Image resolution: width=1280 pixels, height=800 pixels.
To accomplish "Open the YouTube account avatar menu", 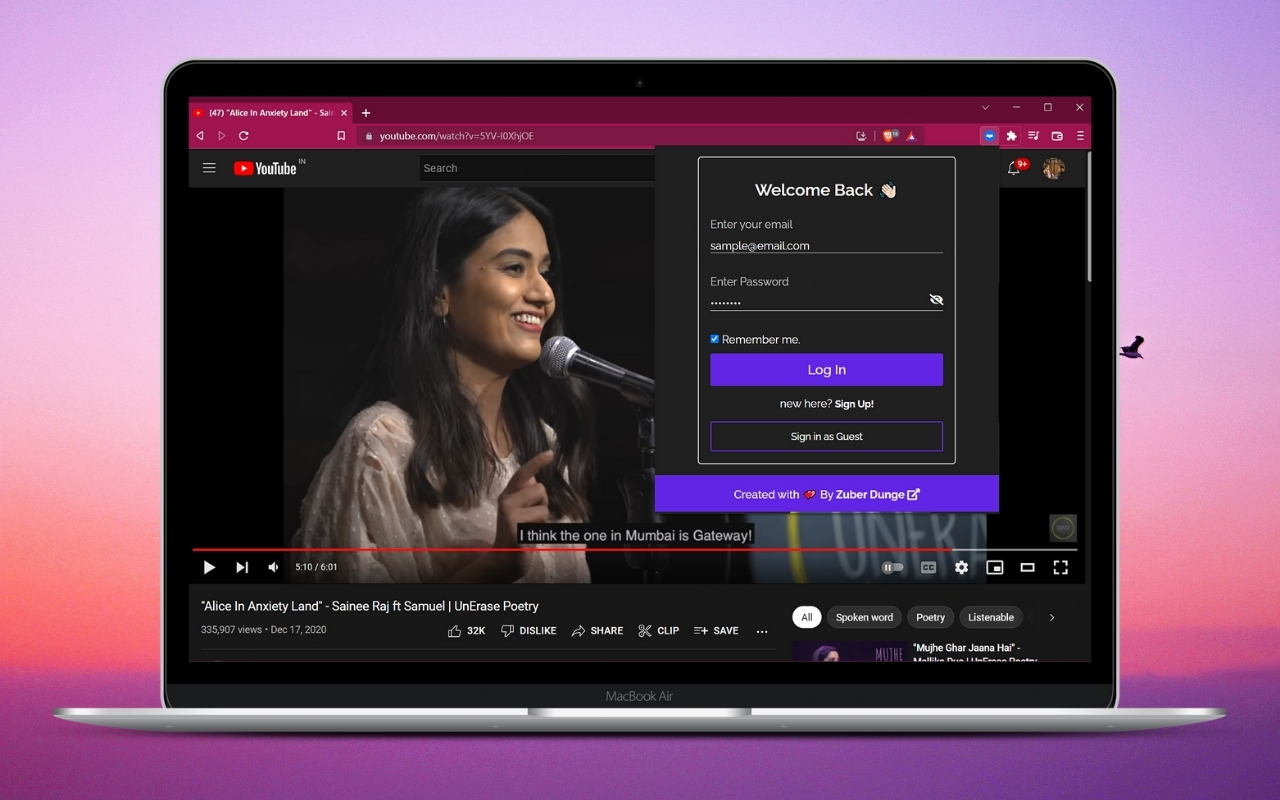I will click(1053, 168).
